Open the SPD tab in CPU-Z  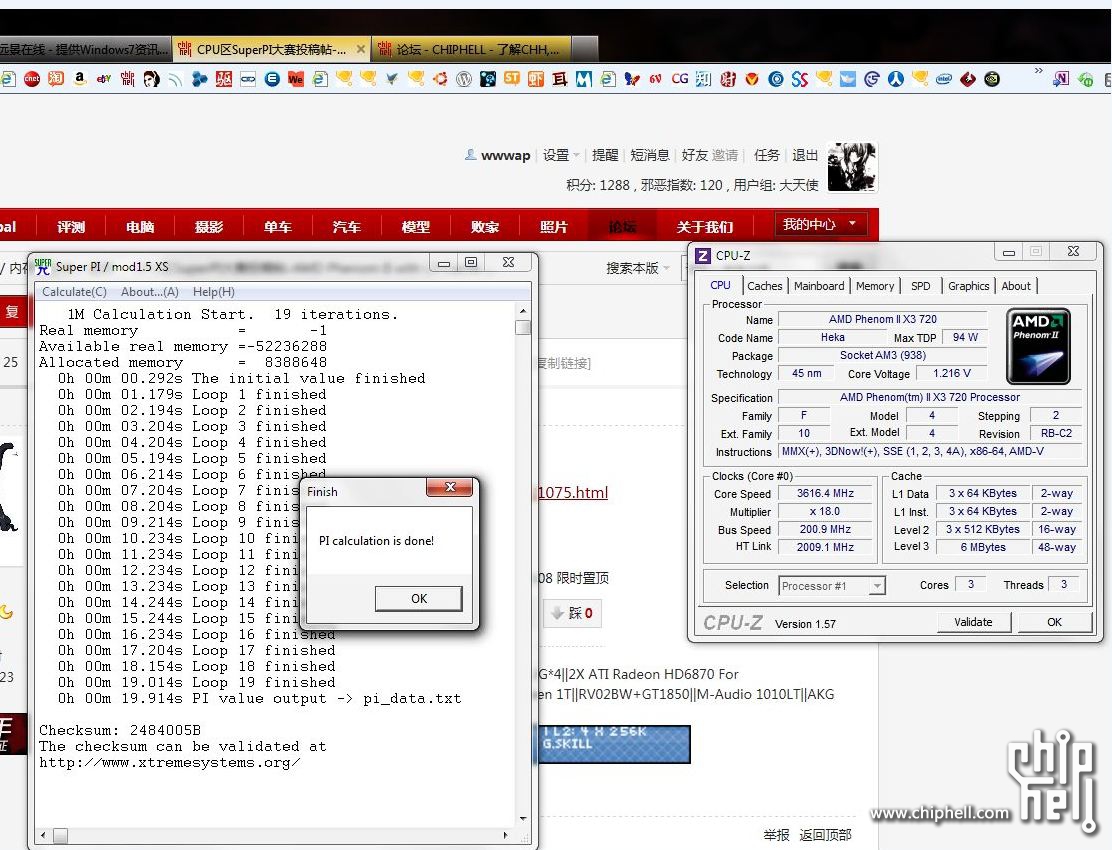tap(921, 286)
